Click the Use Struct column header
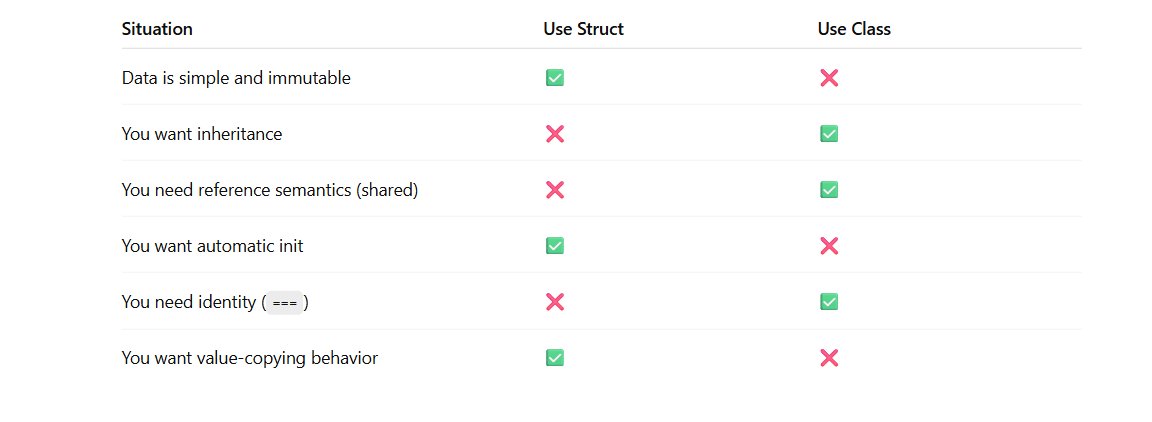 [583, 29]
